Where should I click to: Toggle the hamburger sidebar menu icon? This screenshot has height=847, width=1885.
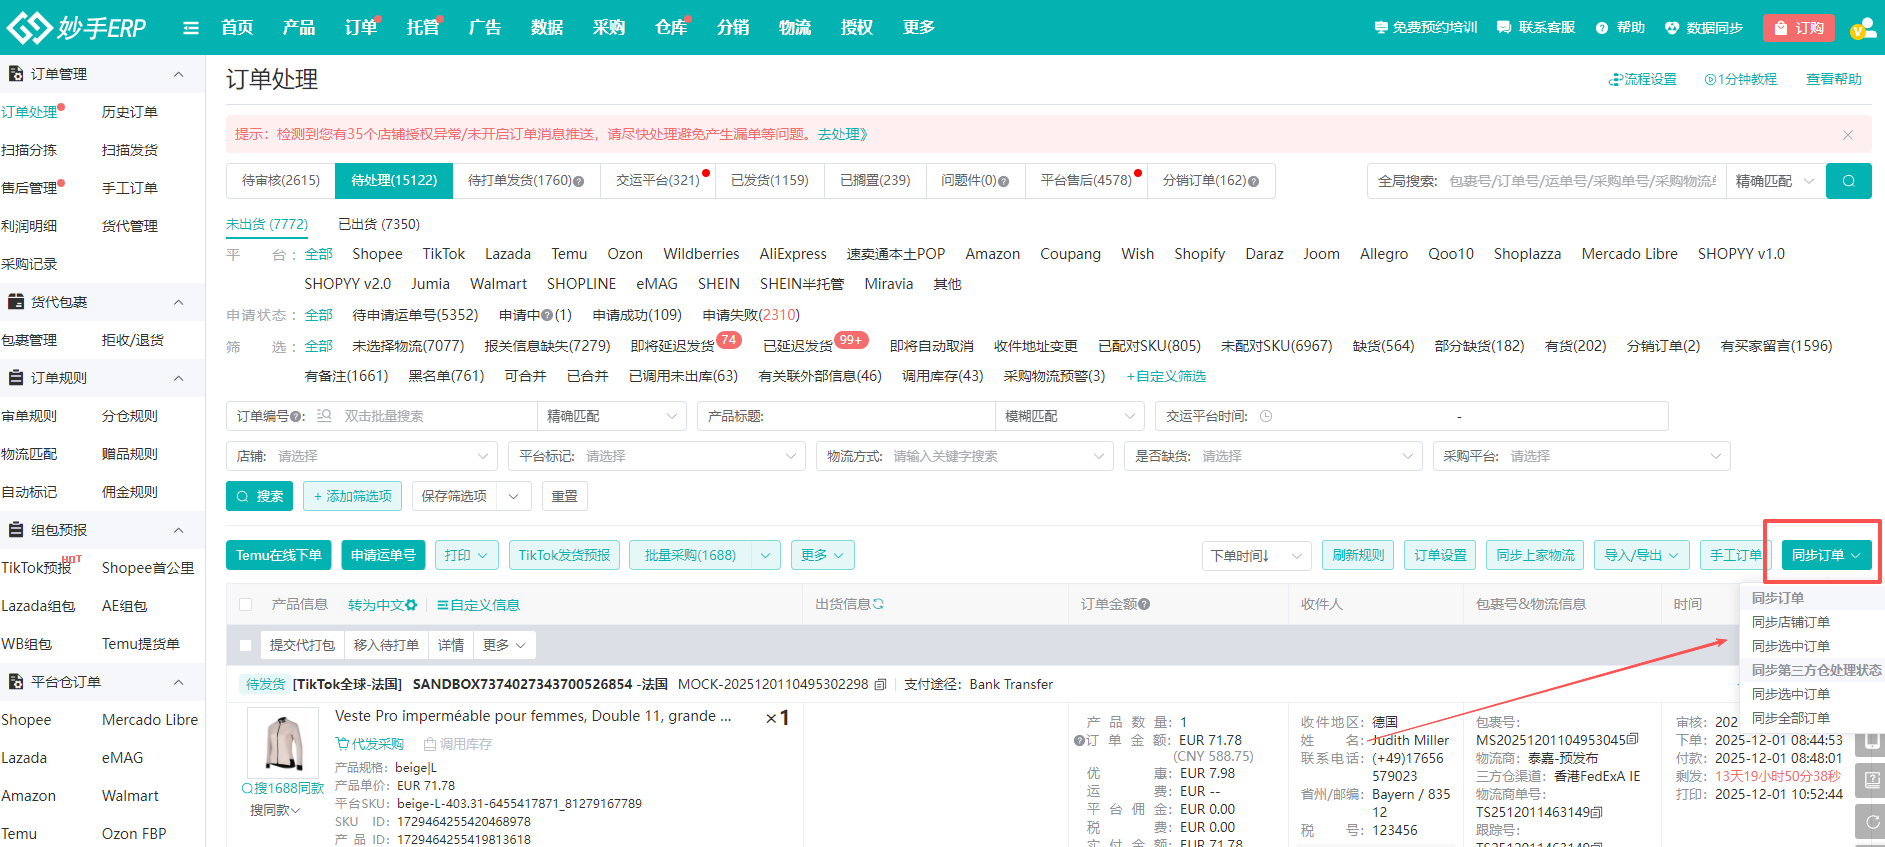tap(191, 28)
